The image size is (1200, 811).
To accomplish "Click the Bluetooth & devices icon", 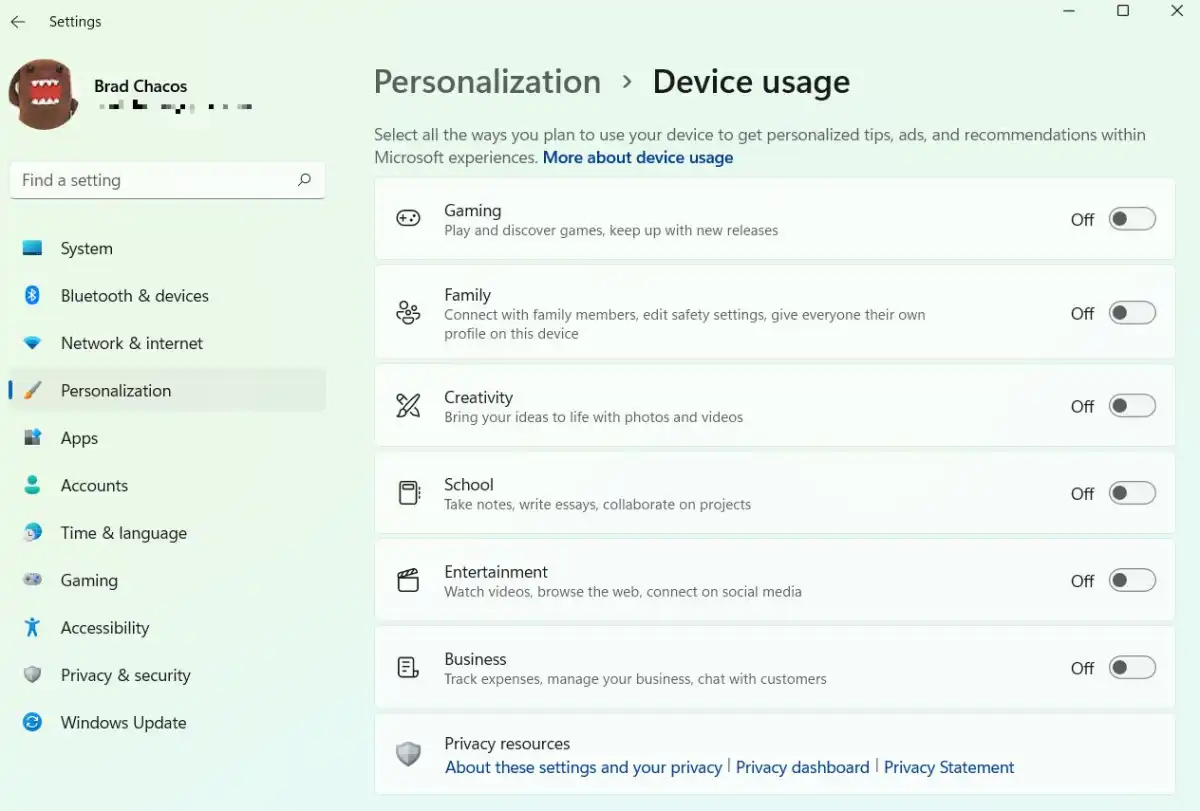I will coord(32,296).
